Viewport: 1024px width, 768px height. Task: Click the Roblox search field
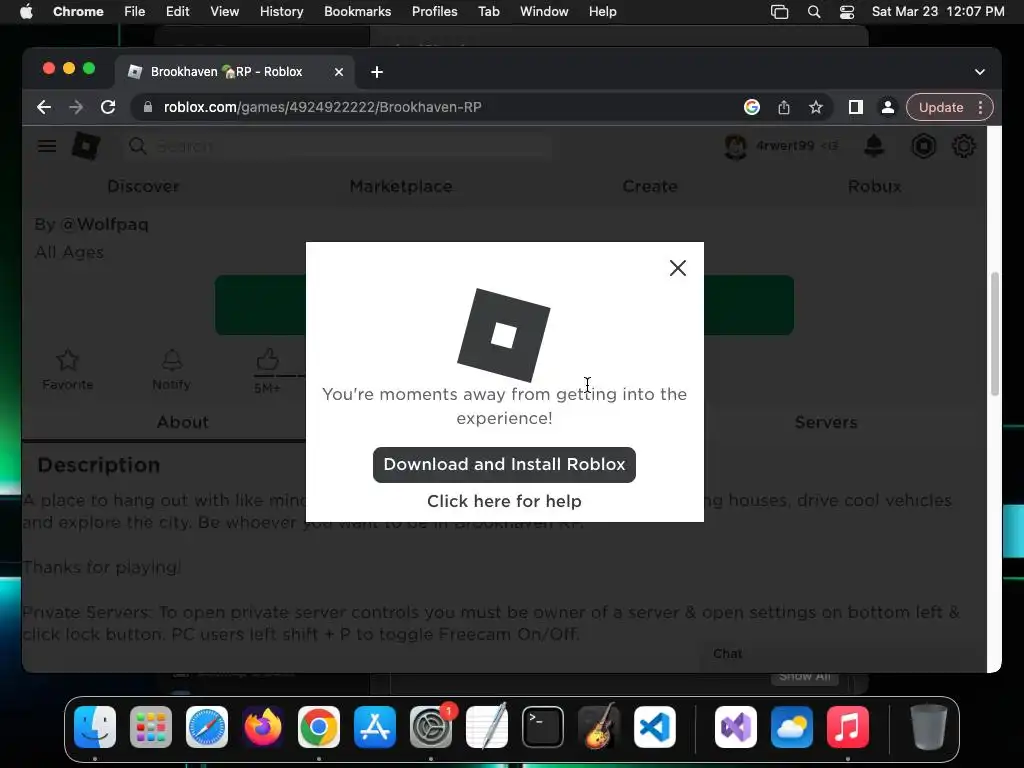338,146
